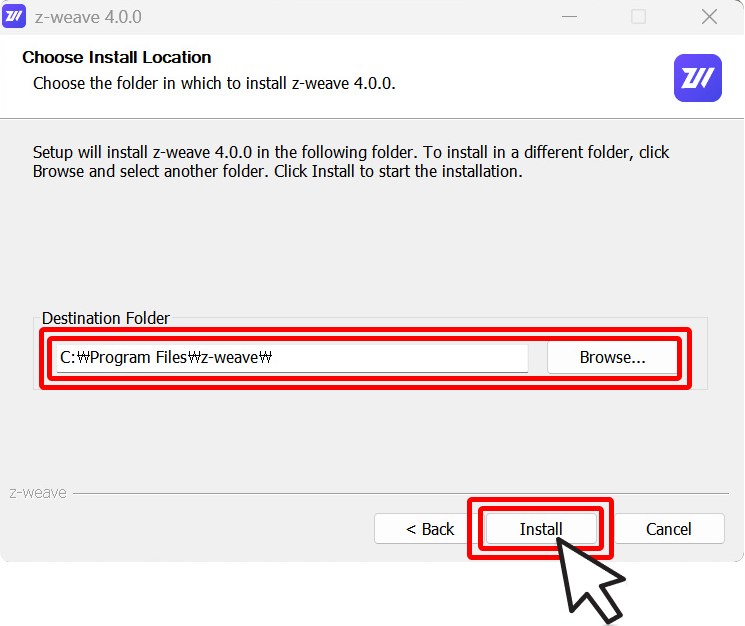The image size is (745, 626).
Task: Go back with the < Back button
Action: click(x=430, y=529)
